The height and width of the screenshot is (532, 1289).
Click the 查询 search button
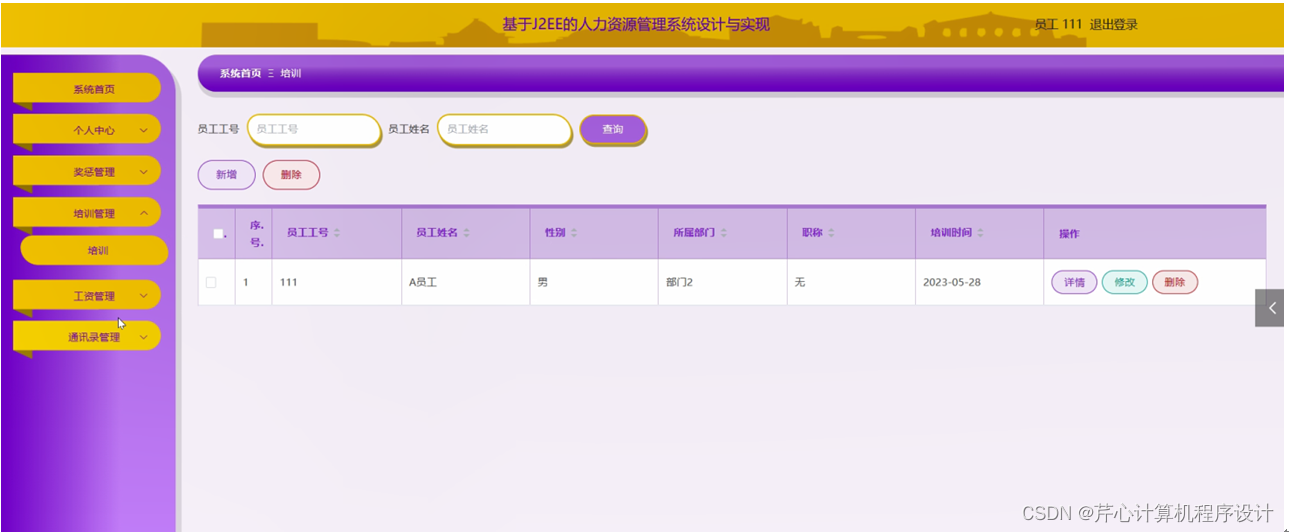click(x=613, y=130)
